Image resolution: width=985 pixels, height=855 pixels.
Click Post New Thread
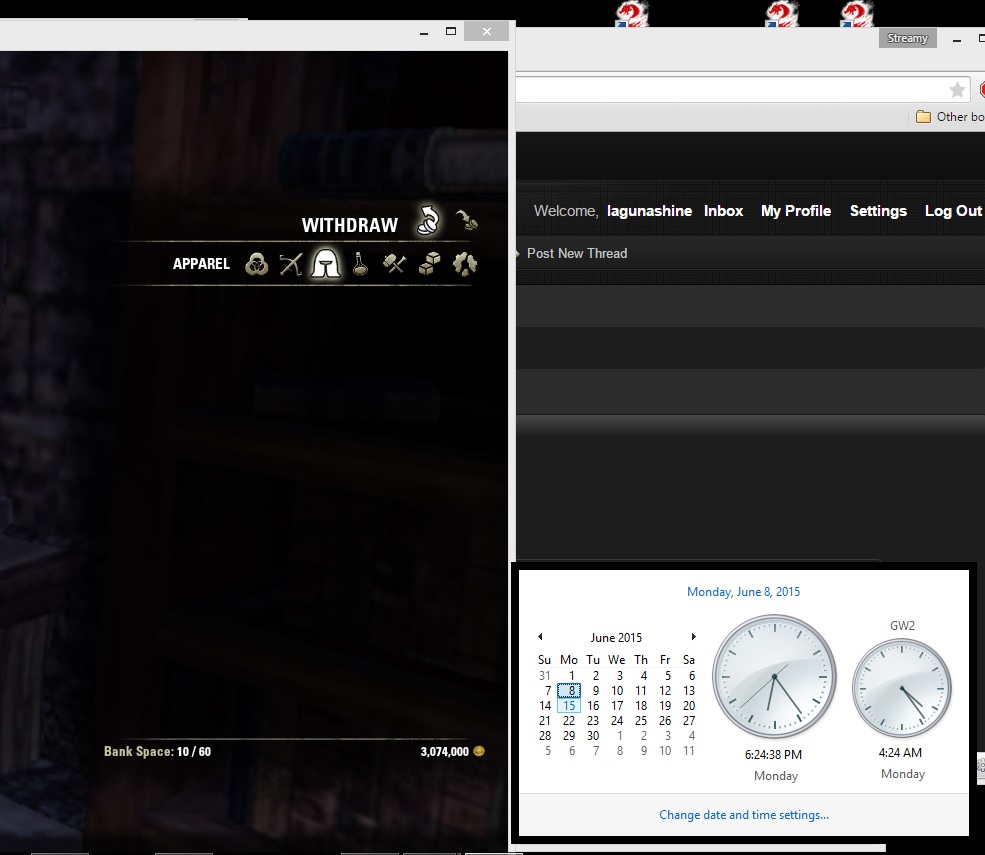(577, 253)
